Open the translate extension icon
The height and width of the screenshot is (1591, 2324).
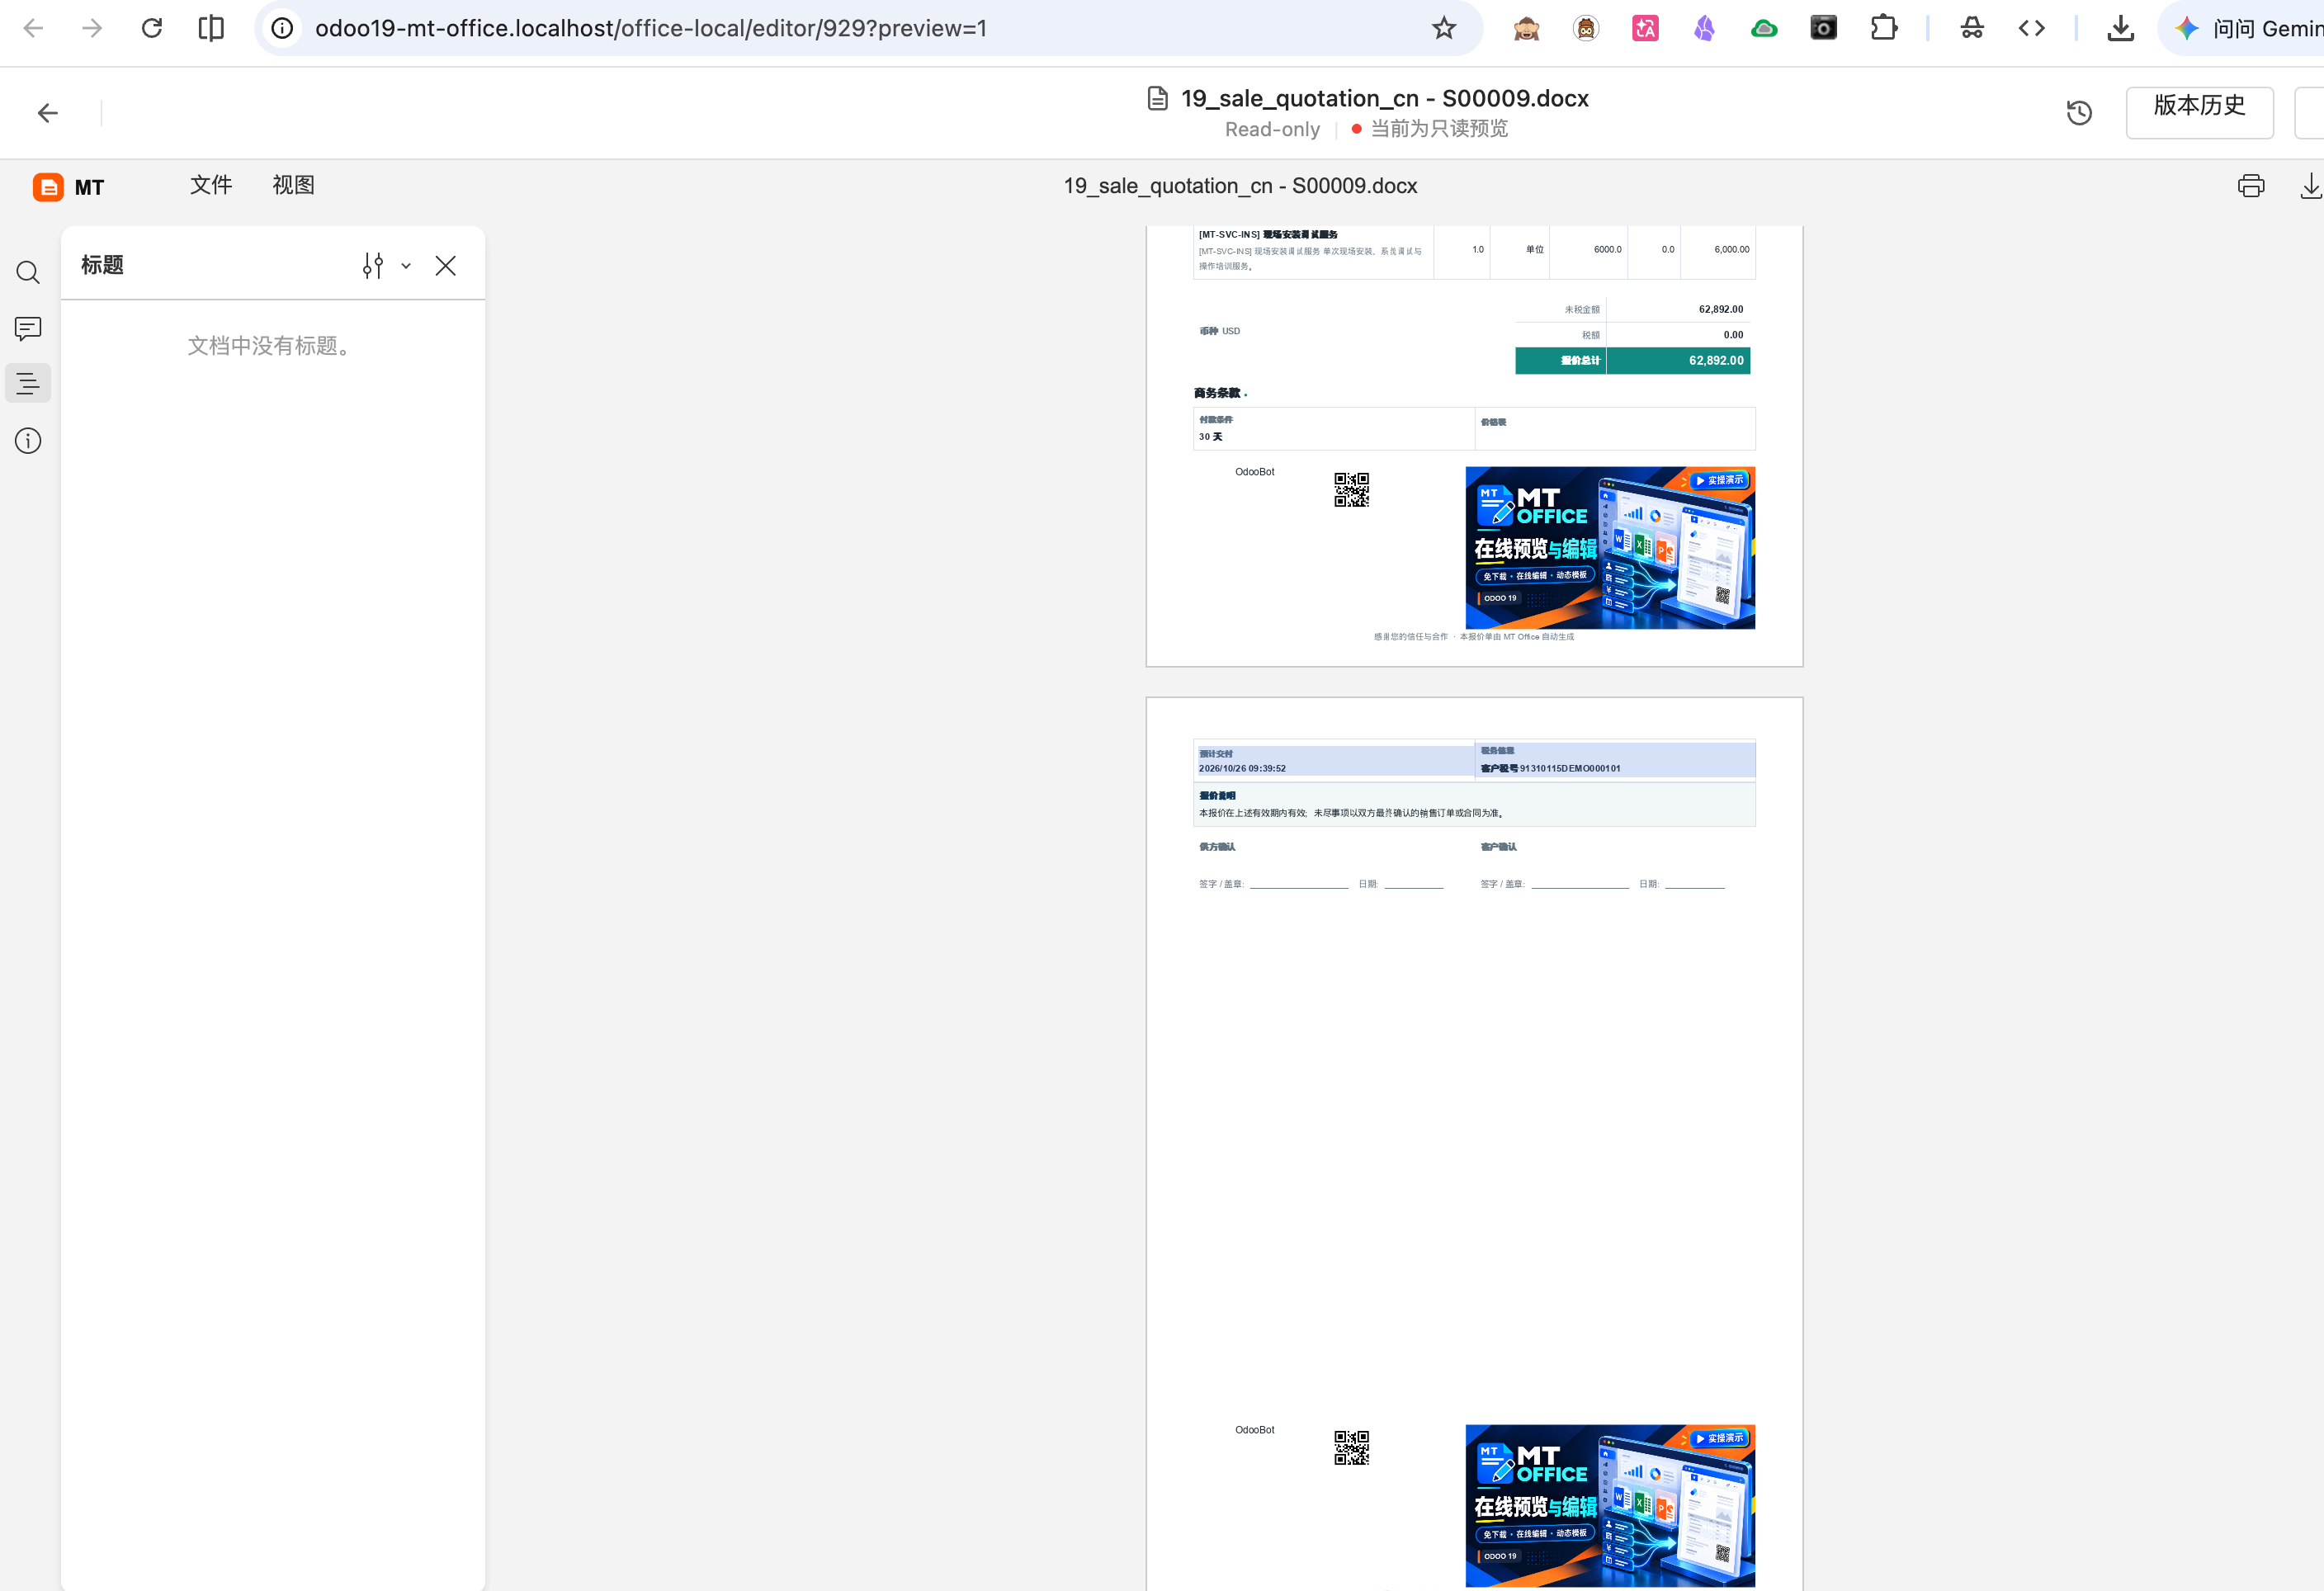click(x=1645, y=28)
